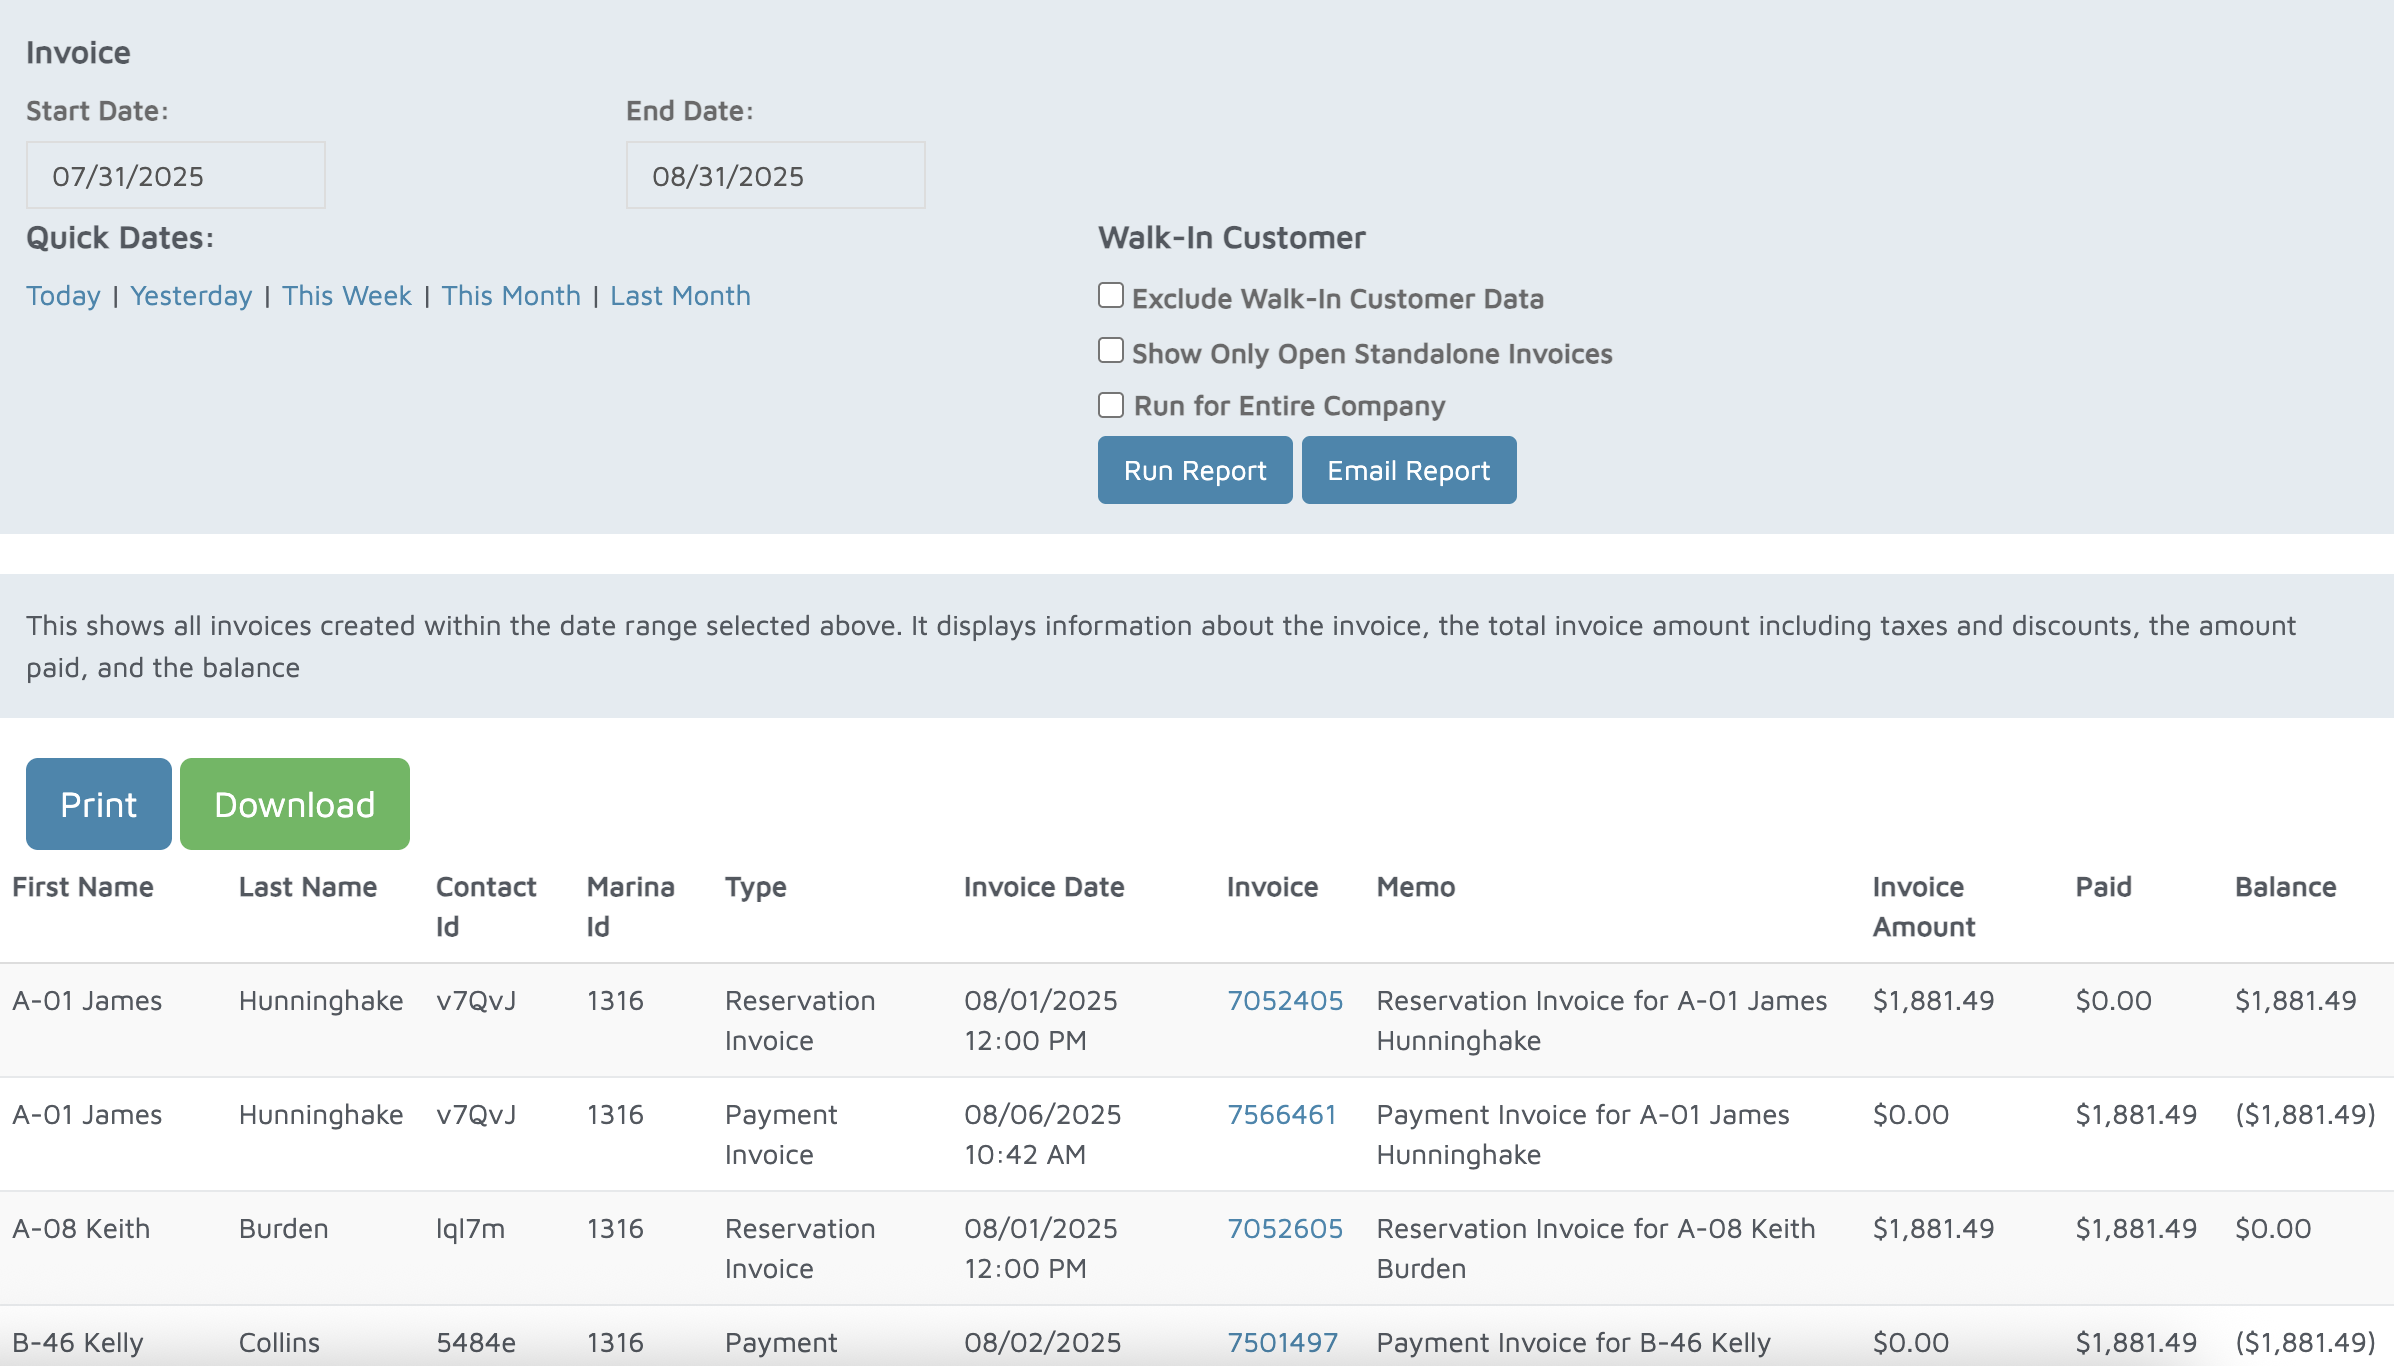Select the Today quick date link

pos(63,296)
